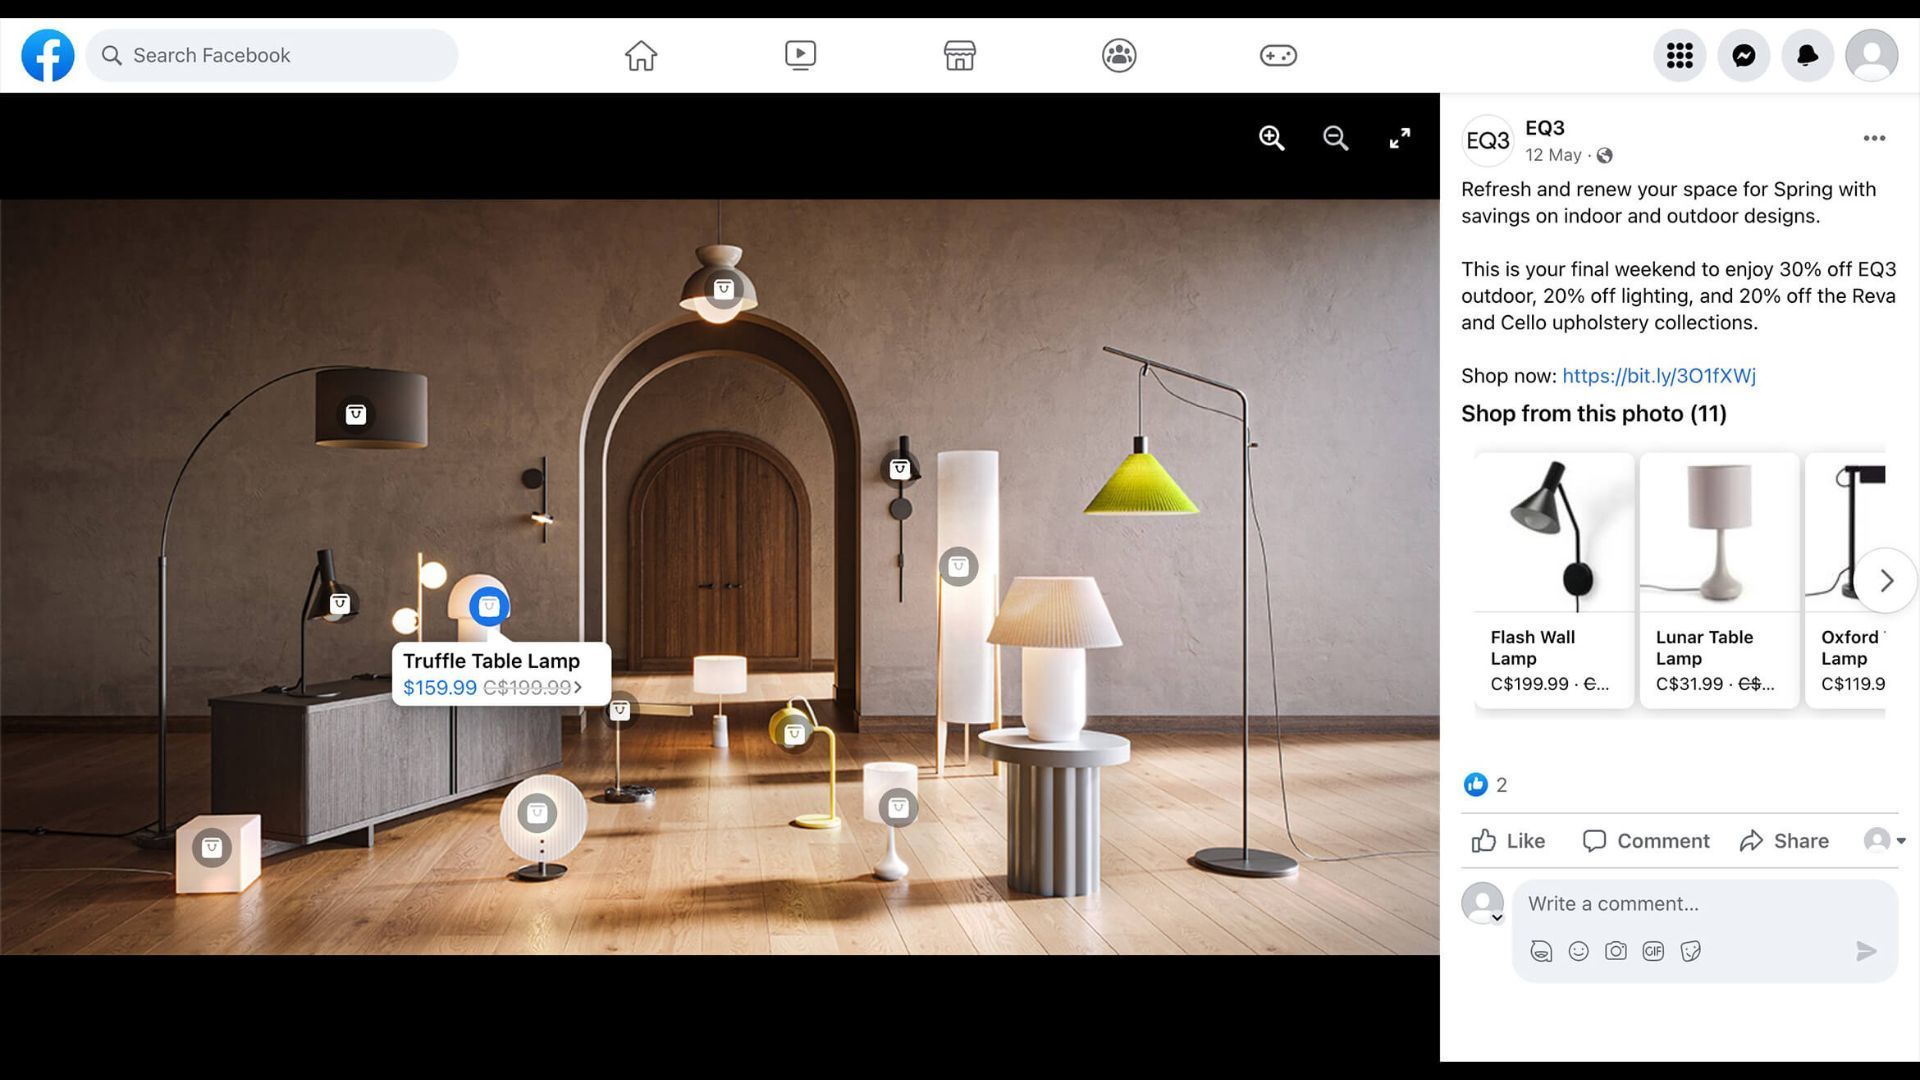Open Messenger from the top bar
Screen dimensions: 1920x1080
1743,55
